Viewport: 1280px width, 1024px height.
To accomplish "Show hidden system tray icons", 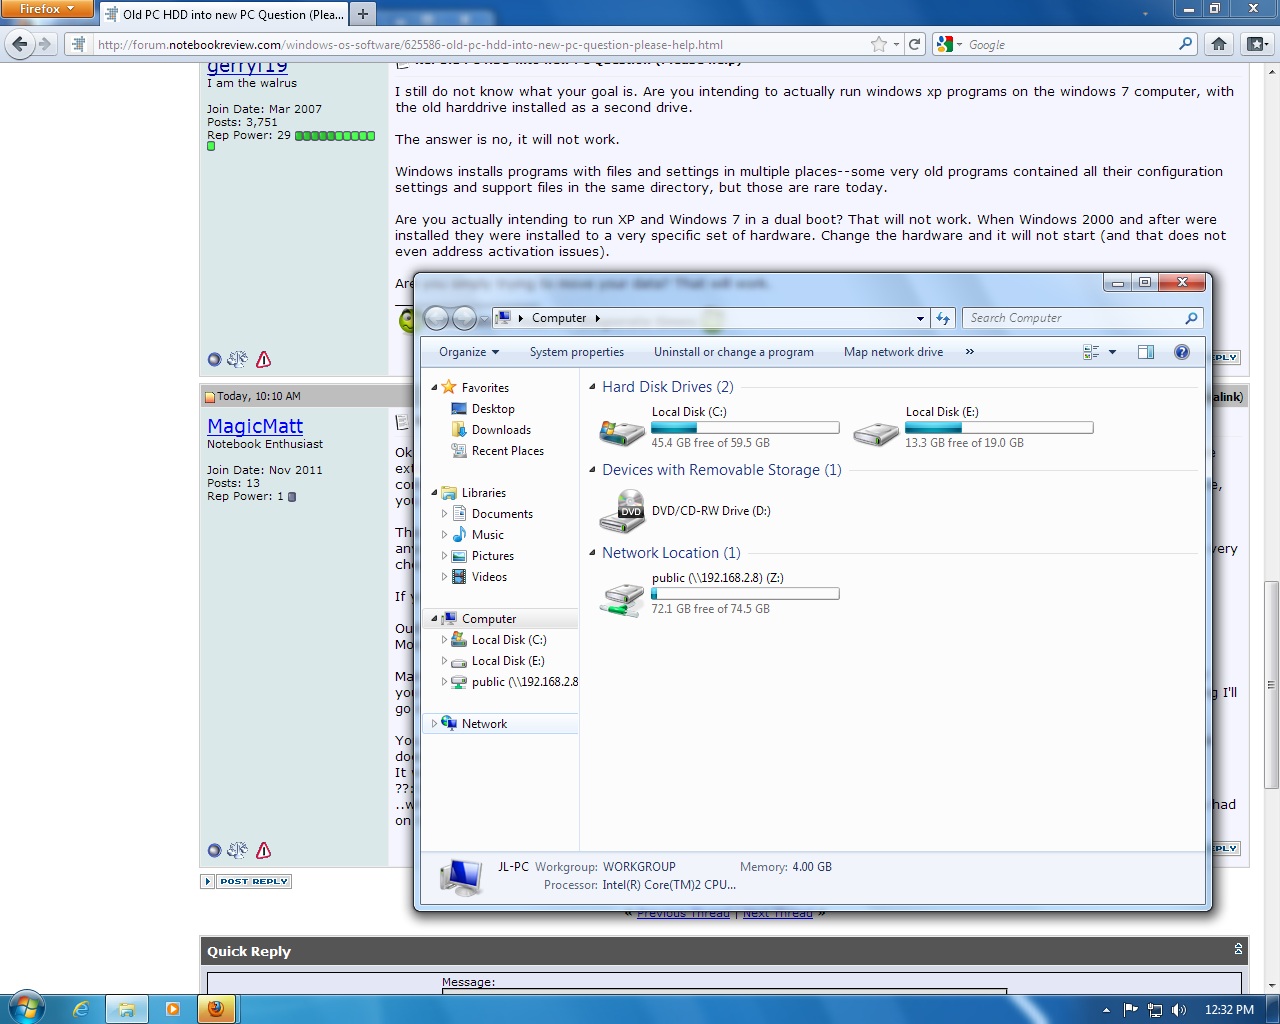I will click(x=1106, y=1010).
